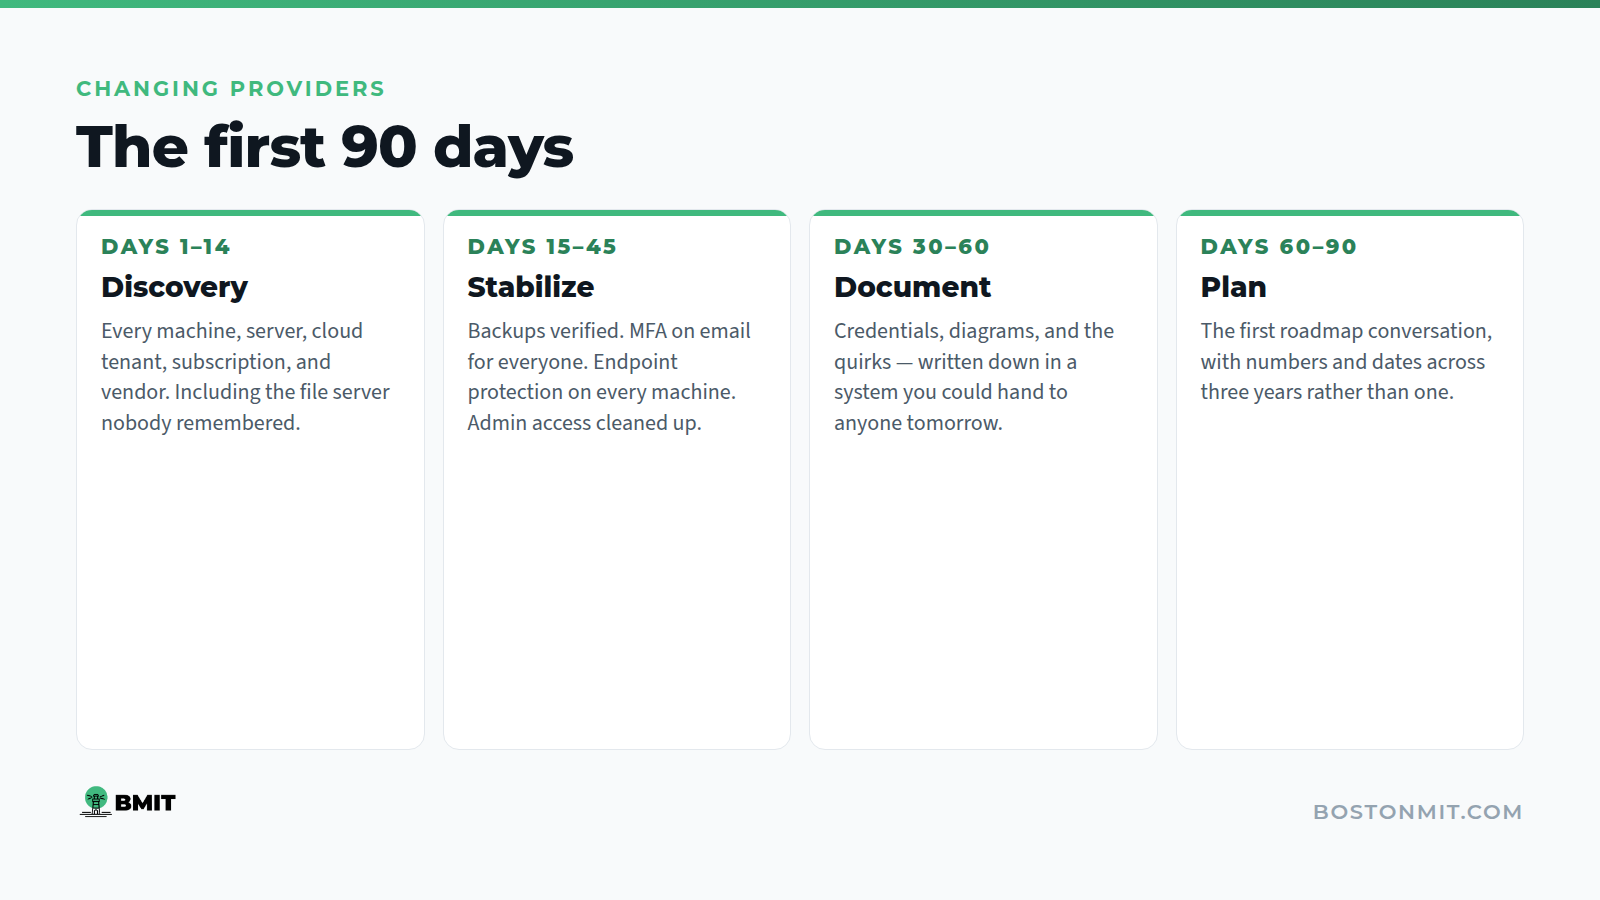Click the paragraph beginning 'Every machine, server, cloud'

coord(246,377)
